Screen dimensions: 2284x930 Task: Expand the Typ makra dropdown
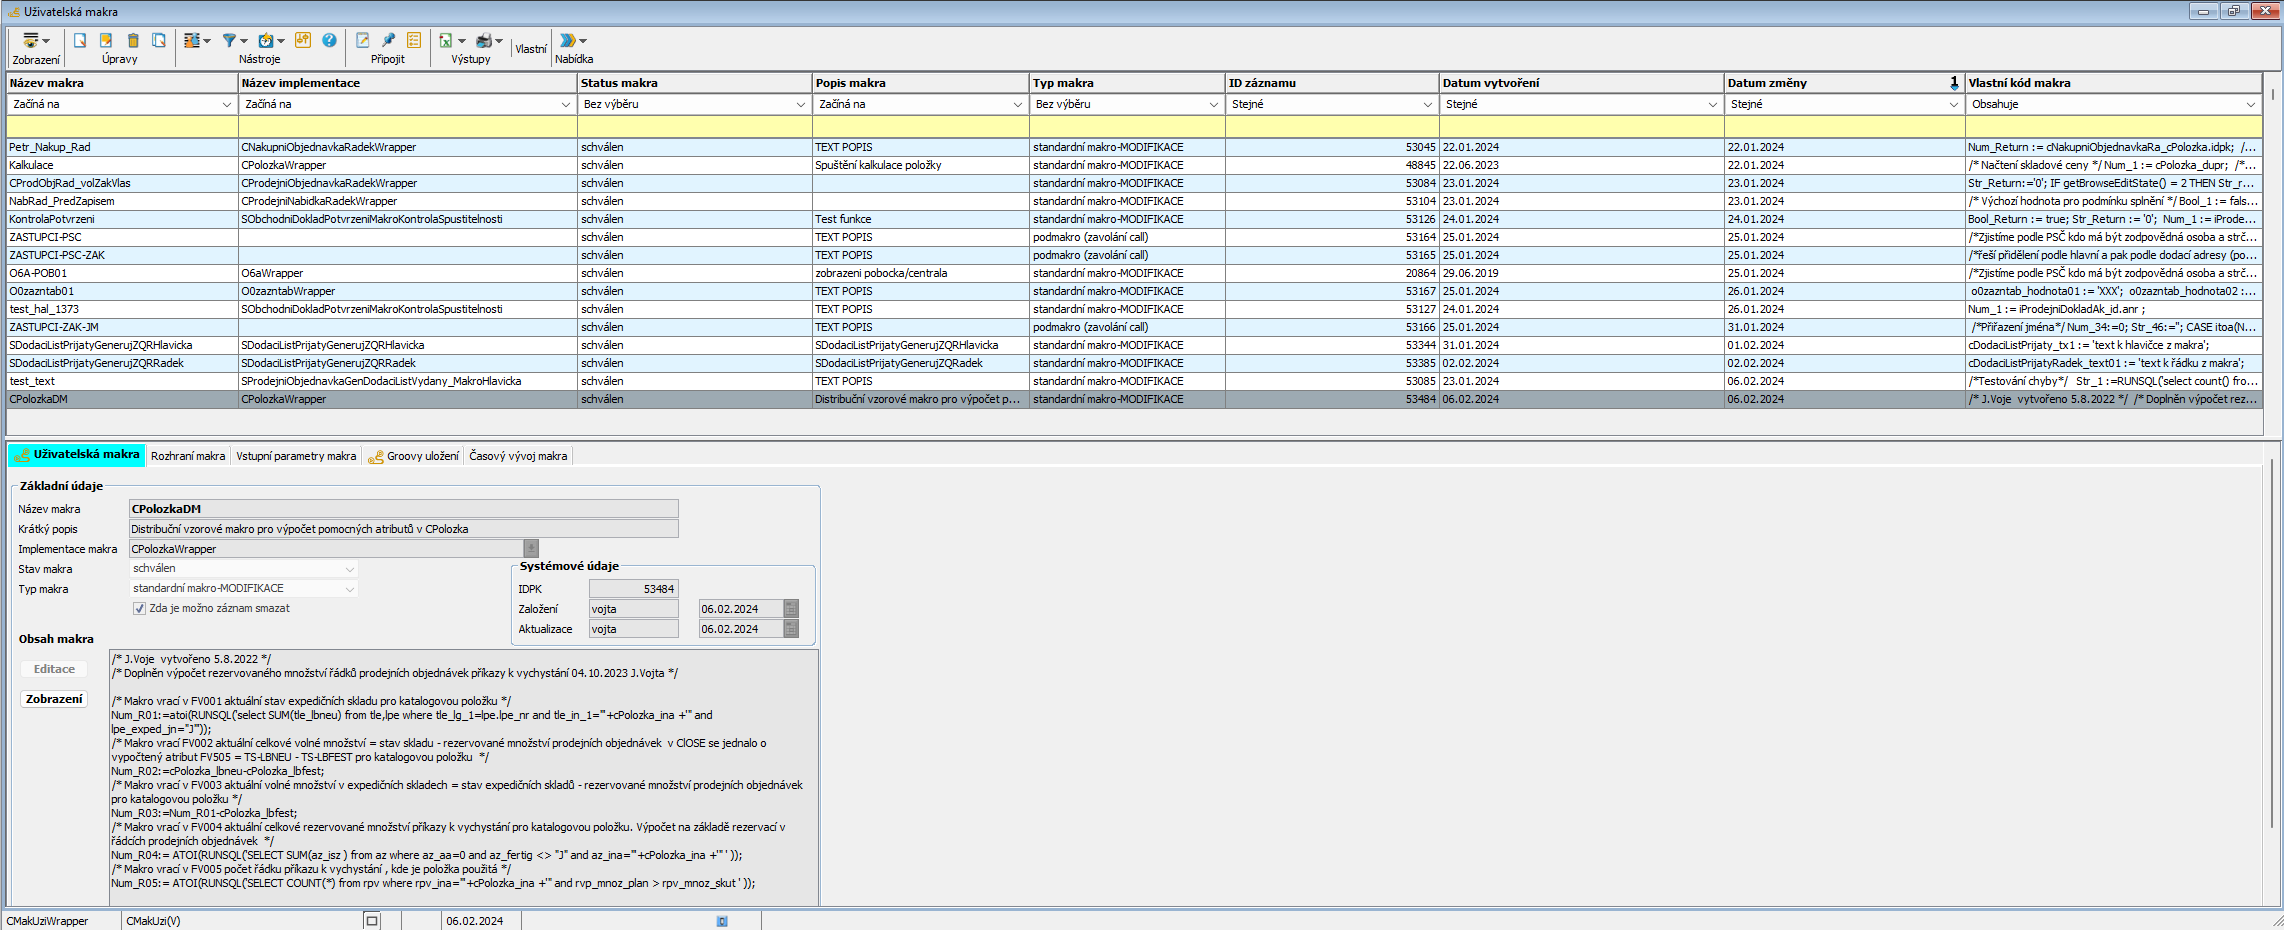tap(349, 589)
